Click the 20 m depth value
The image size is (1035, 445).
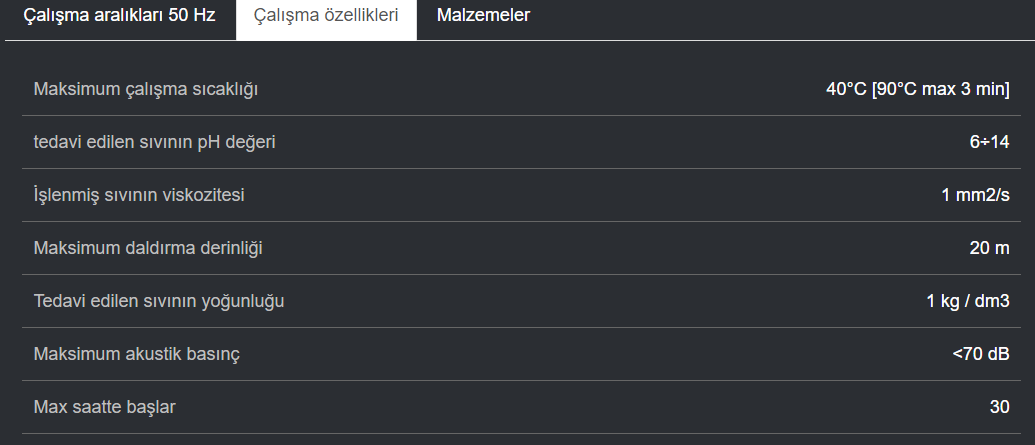989,248
